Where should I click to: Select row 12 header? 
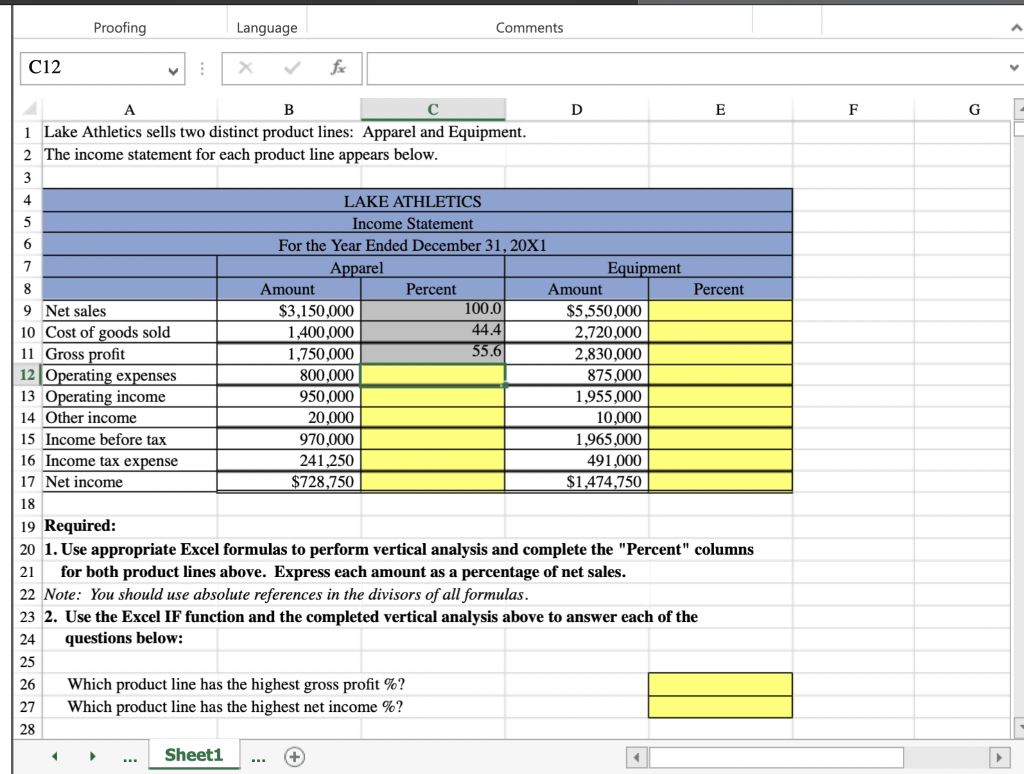27,375
